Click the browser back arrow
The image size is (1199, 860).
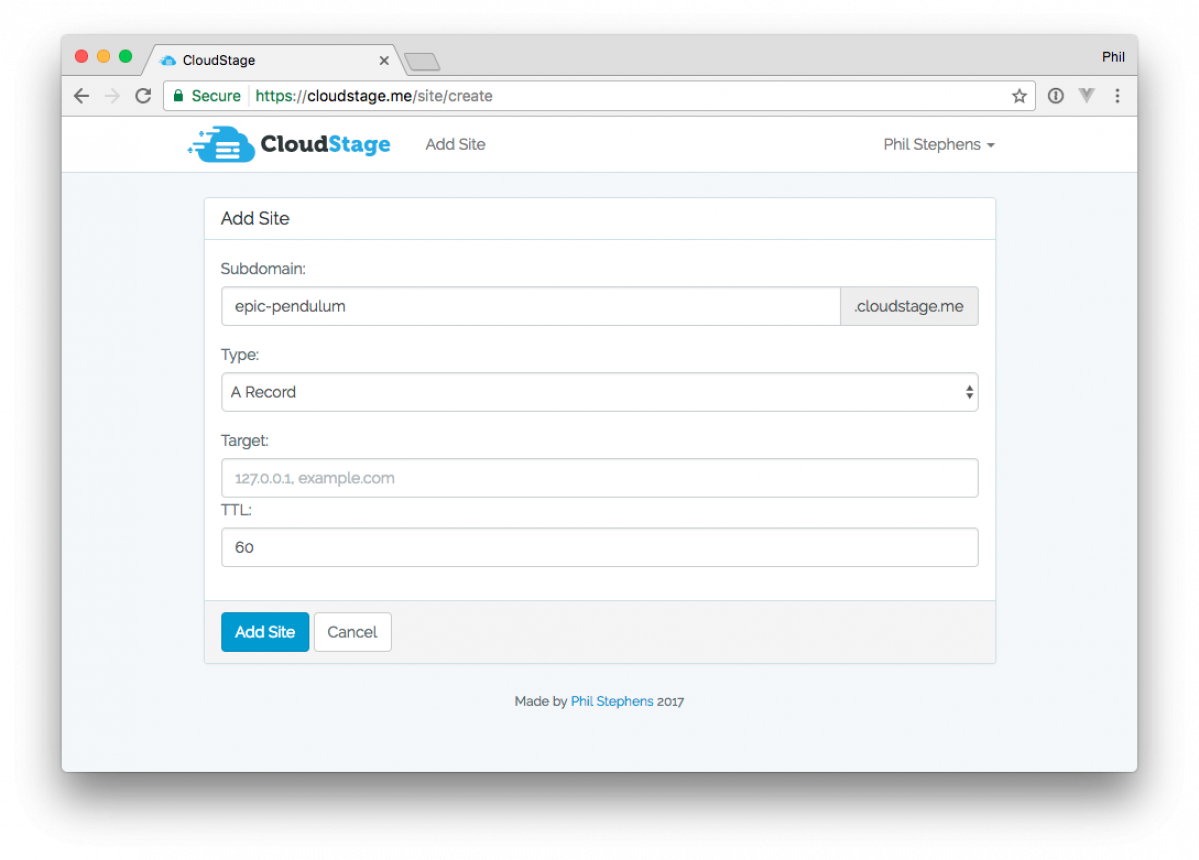[x=82, y=96]
